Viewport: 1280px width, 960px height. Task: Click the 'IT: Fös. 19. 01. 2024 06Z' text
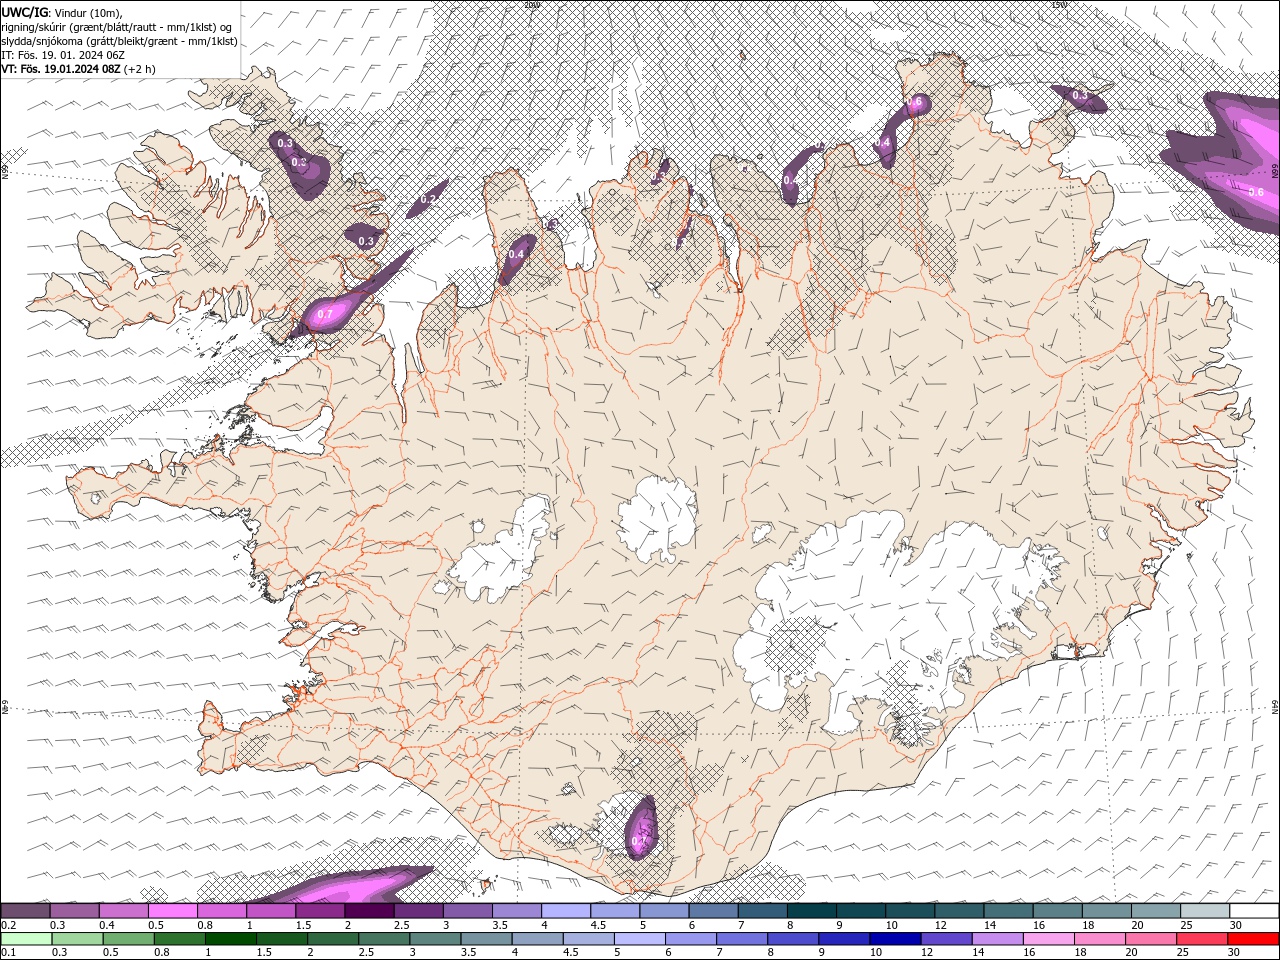coord(62,55)
